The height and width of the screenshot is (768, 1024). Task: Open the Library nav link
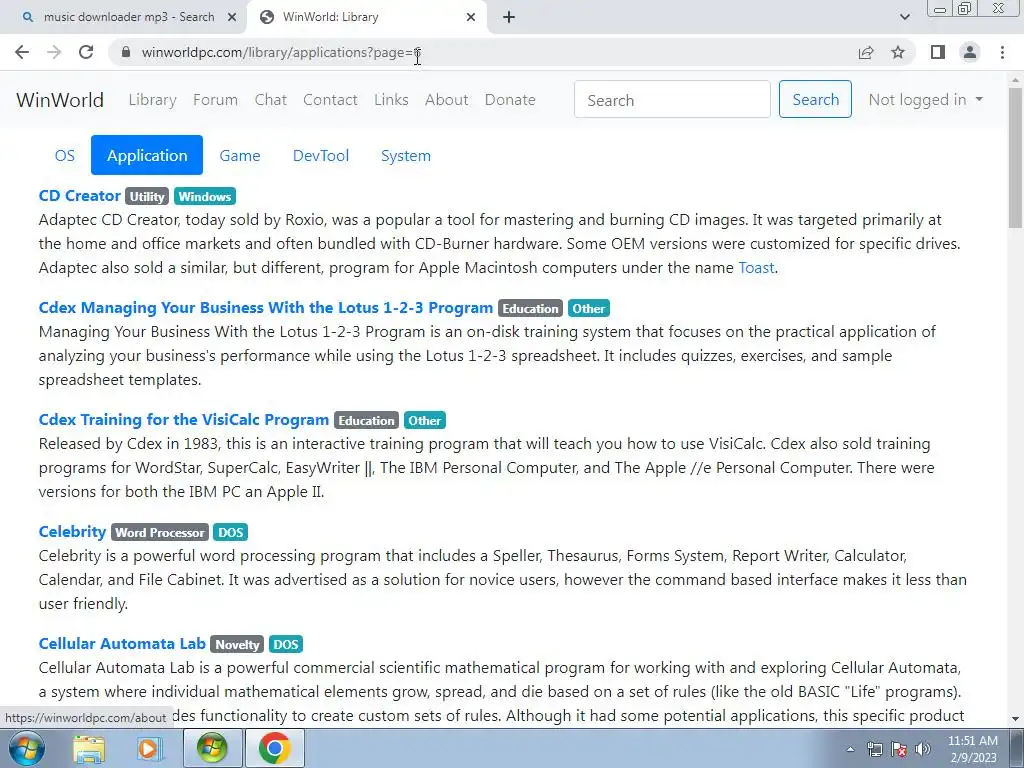(x=152, y=100)
